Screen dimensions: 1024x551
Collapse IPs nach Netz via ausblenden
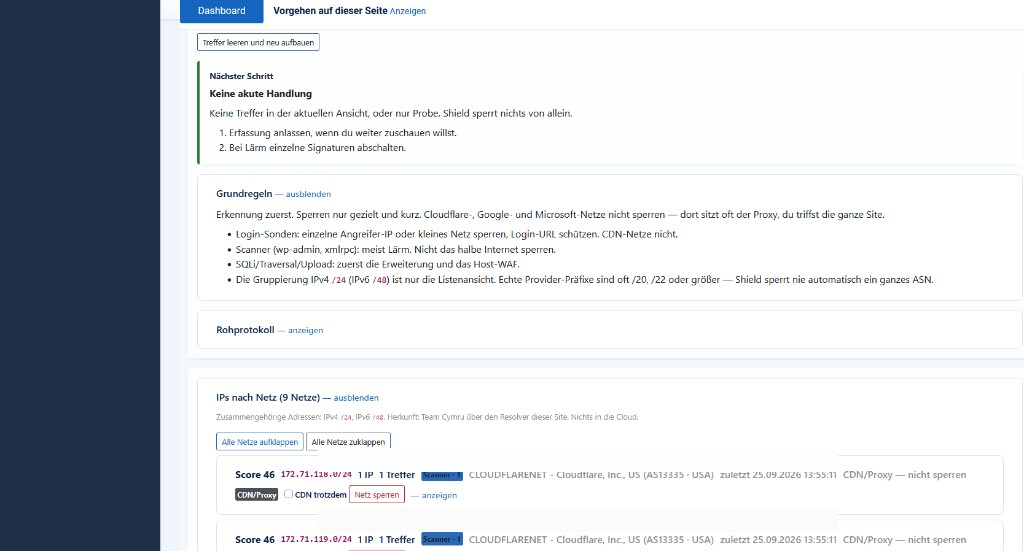(x=356, y=398)
